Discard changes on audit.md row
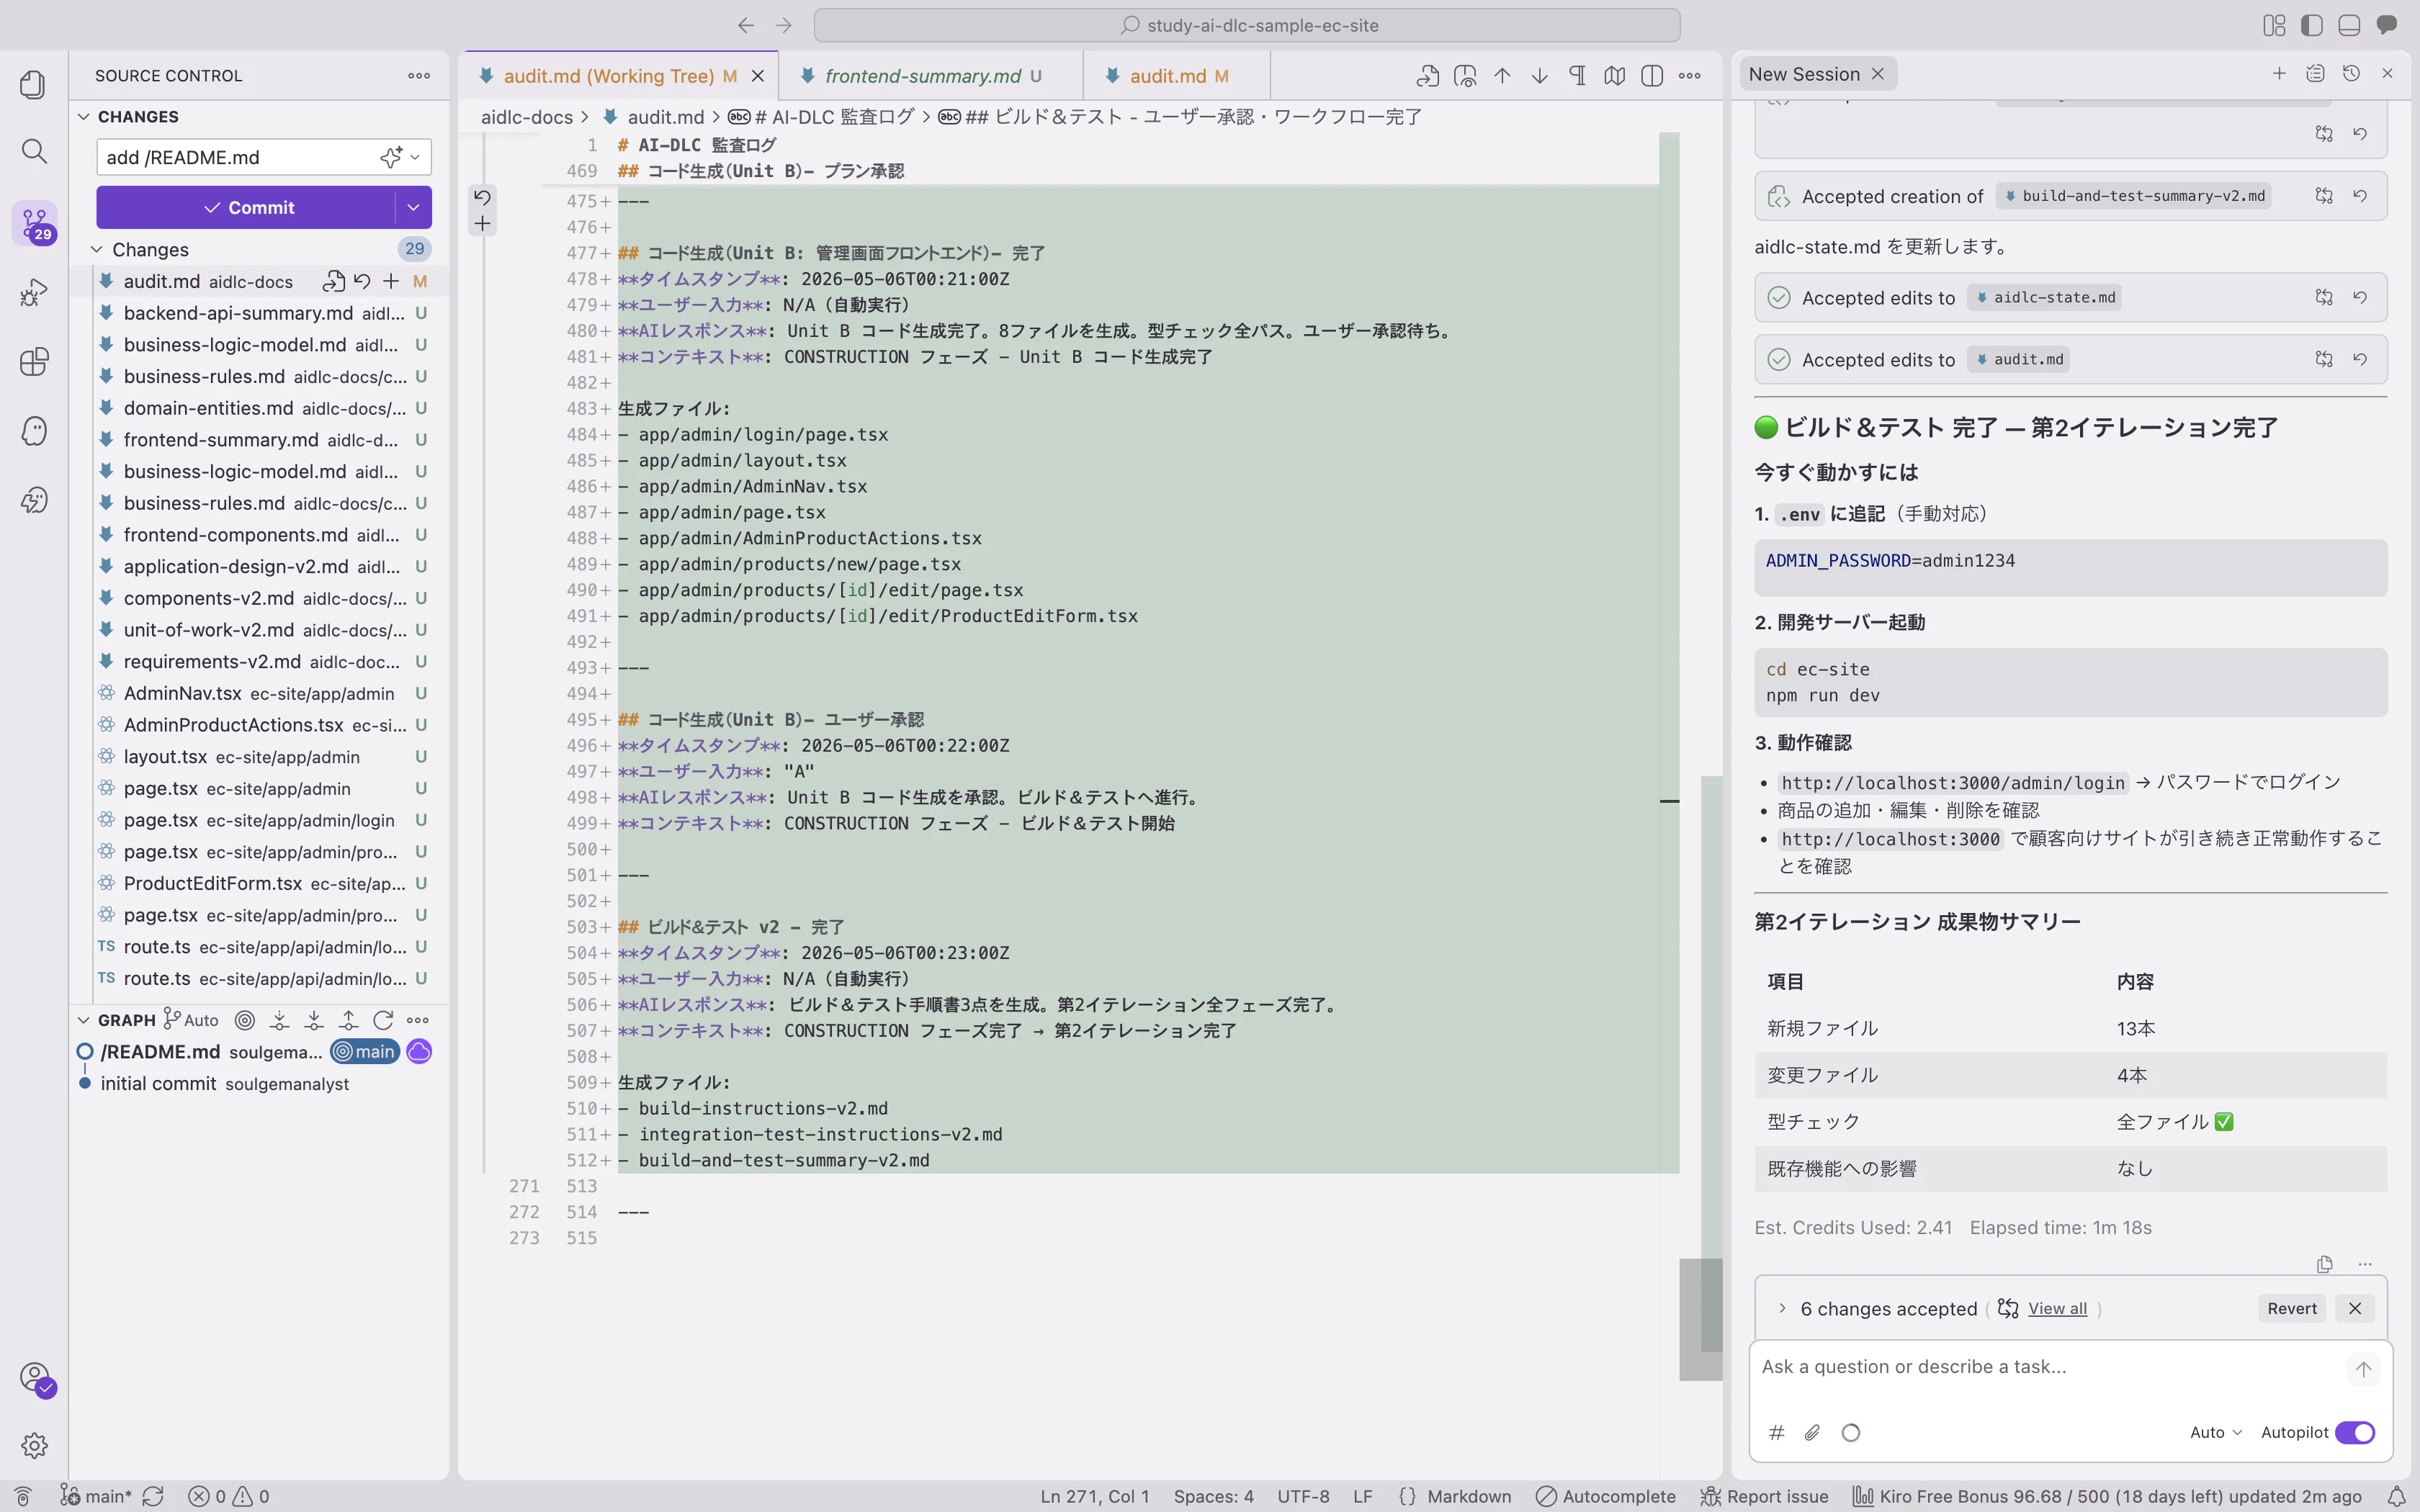Screen dimensions: 2420x1512 click(362, 282)
